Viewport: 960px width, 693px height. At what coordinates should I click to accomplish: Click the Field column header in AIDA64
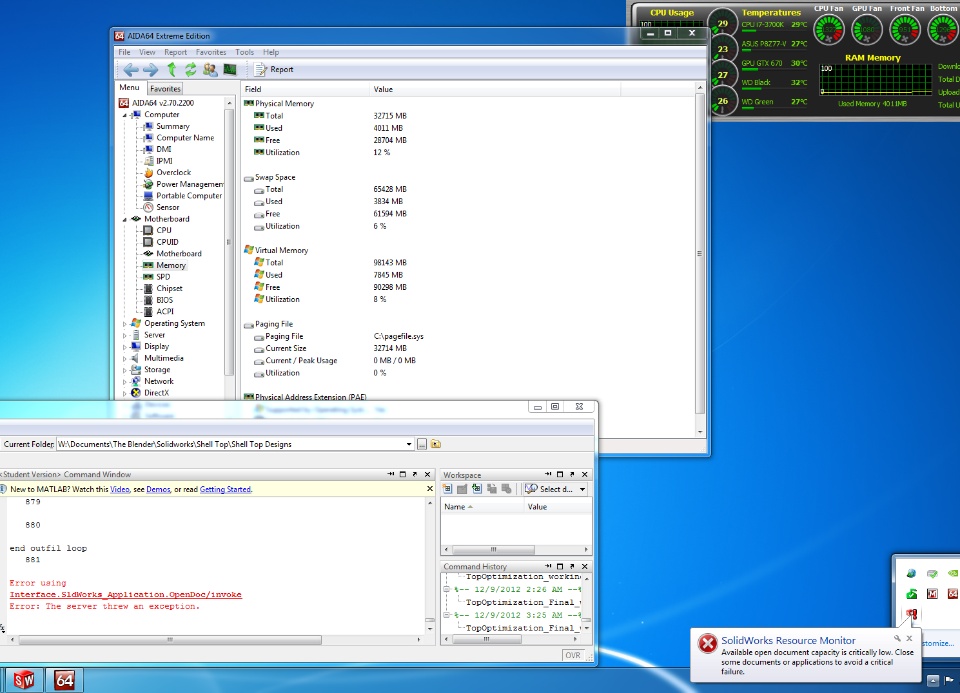pyautogui.click(x=306, y=89)
